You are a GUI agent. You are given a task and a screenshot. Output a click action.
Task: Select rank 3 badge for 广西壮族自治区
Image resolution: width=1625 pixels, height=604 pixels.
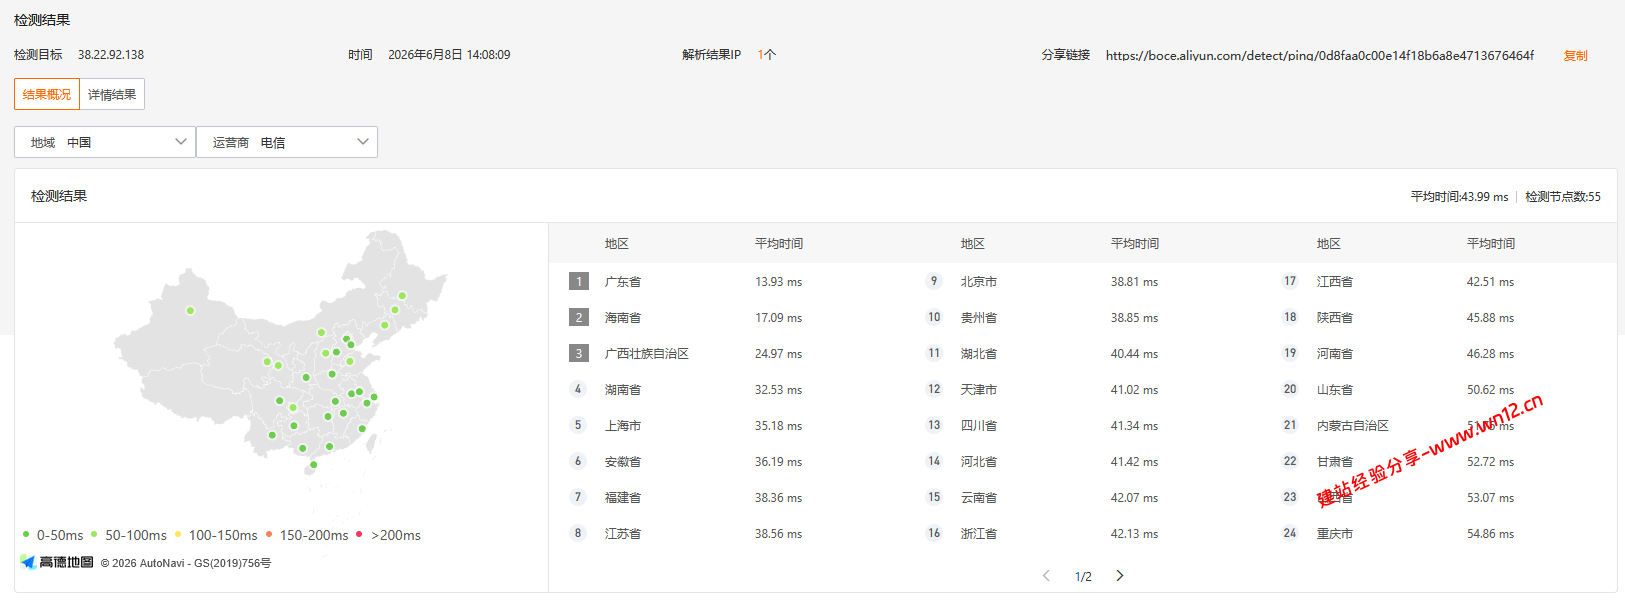578,353
